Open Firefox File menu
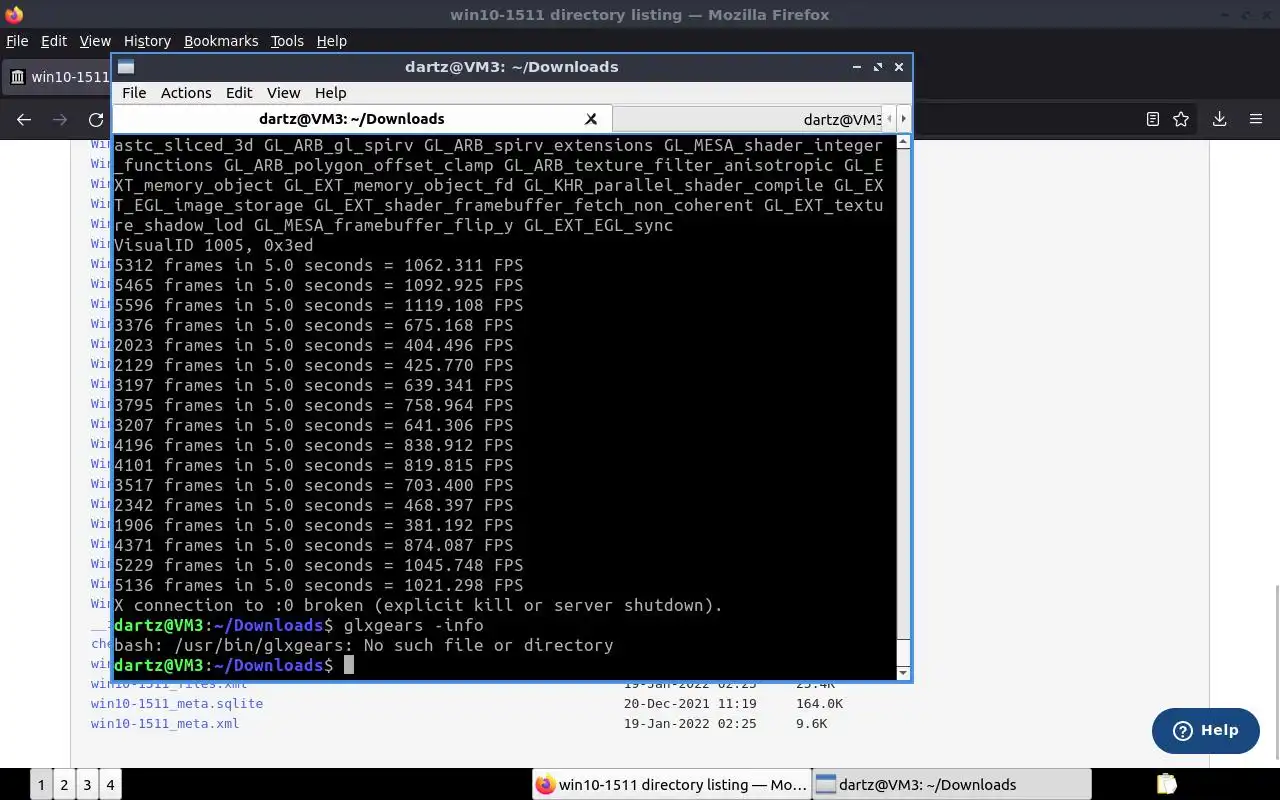 (17, 41)
